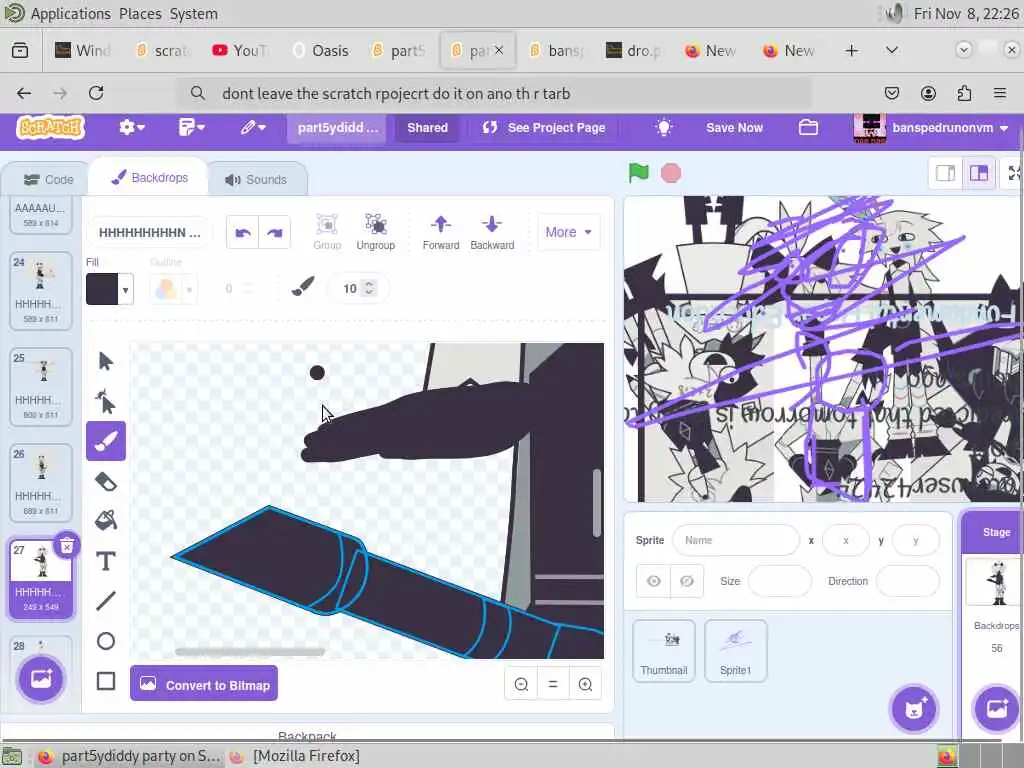Screen dimensions: 1024x768
Task: Select the Reshape tool
Action: pos(105,401)
